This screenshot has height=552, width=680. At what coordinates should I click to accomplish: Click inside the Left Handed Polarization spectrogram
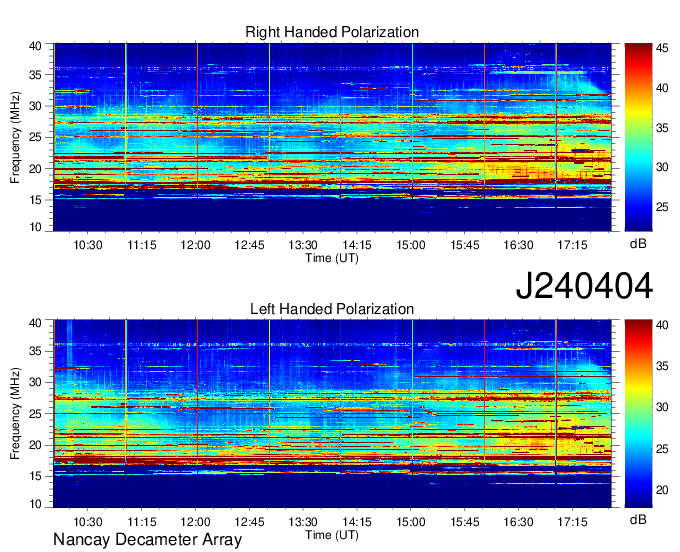332,414
